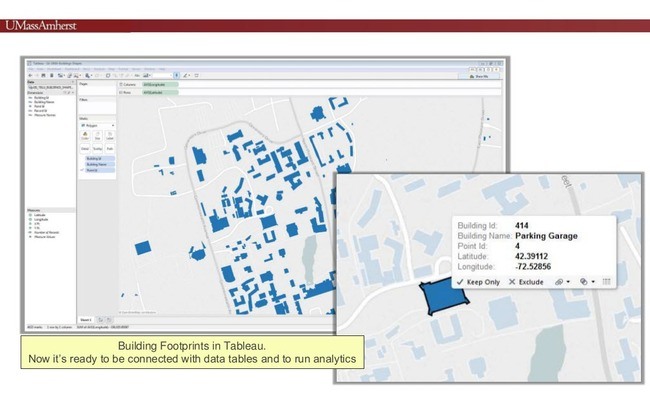Click the Undo back arrow in Tableau toolbar
Image resolution: width=650 pixels, height=407 pixels.
click(30, 75)
